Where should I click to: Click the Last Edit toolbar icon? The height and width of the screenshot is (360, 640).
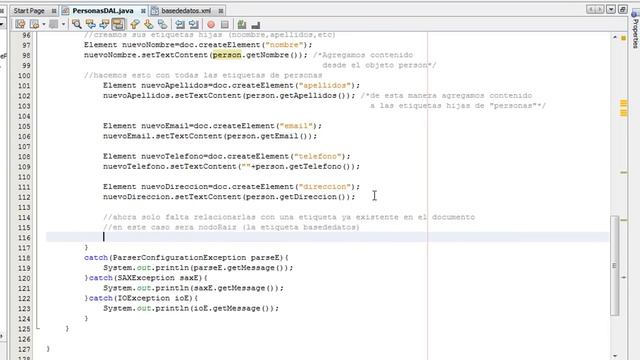[20, 24]
